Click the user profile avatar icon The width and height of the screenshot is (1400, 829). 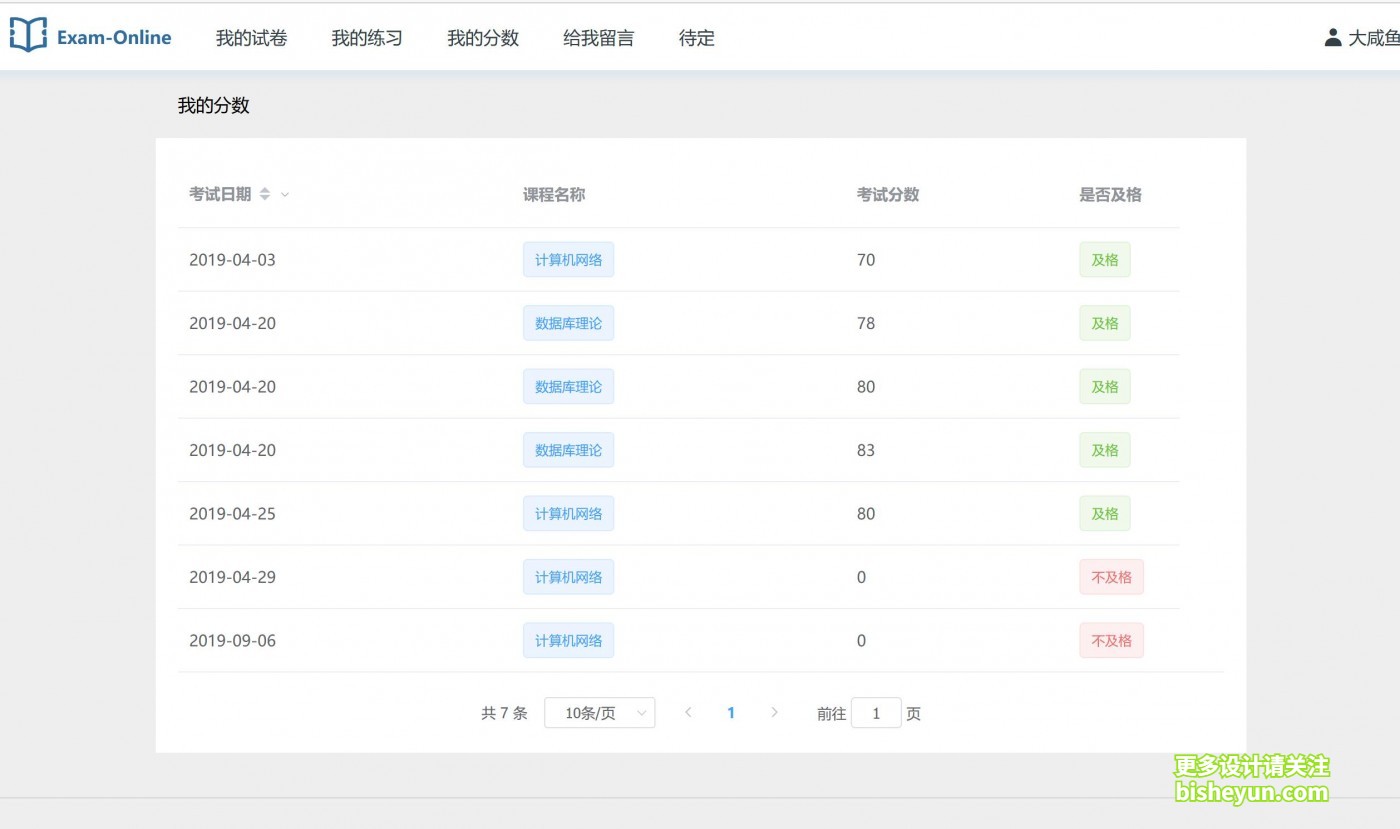pos(1332,38)
